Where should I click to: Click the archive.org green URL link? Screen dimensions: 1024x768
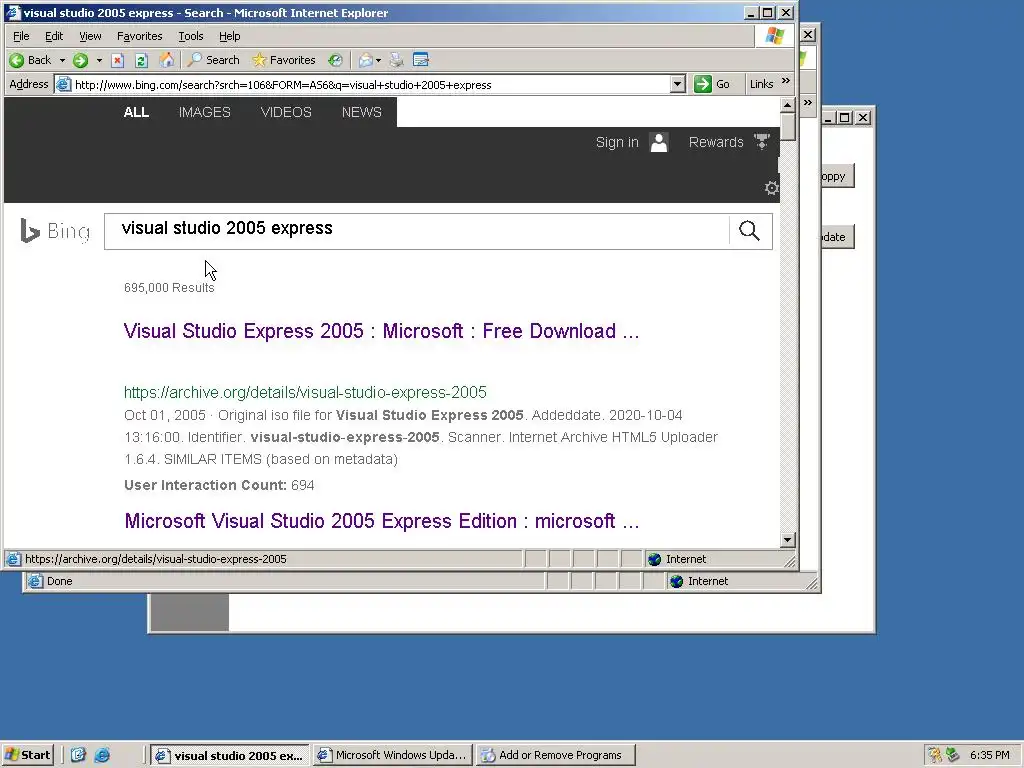point(305,392)
